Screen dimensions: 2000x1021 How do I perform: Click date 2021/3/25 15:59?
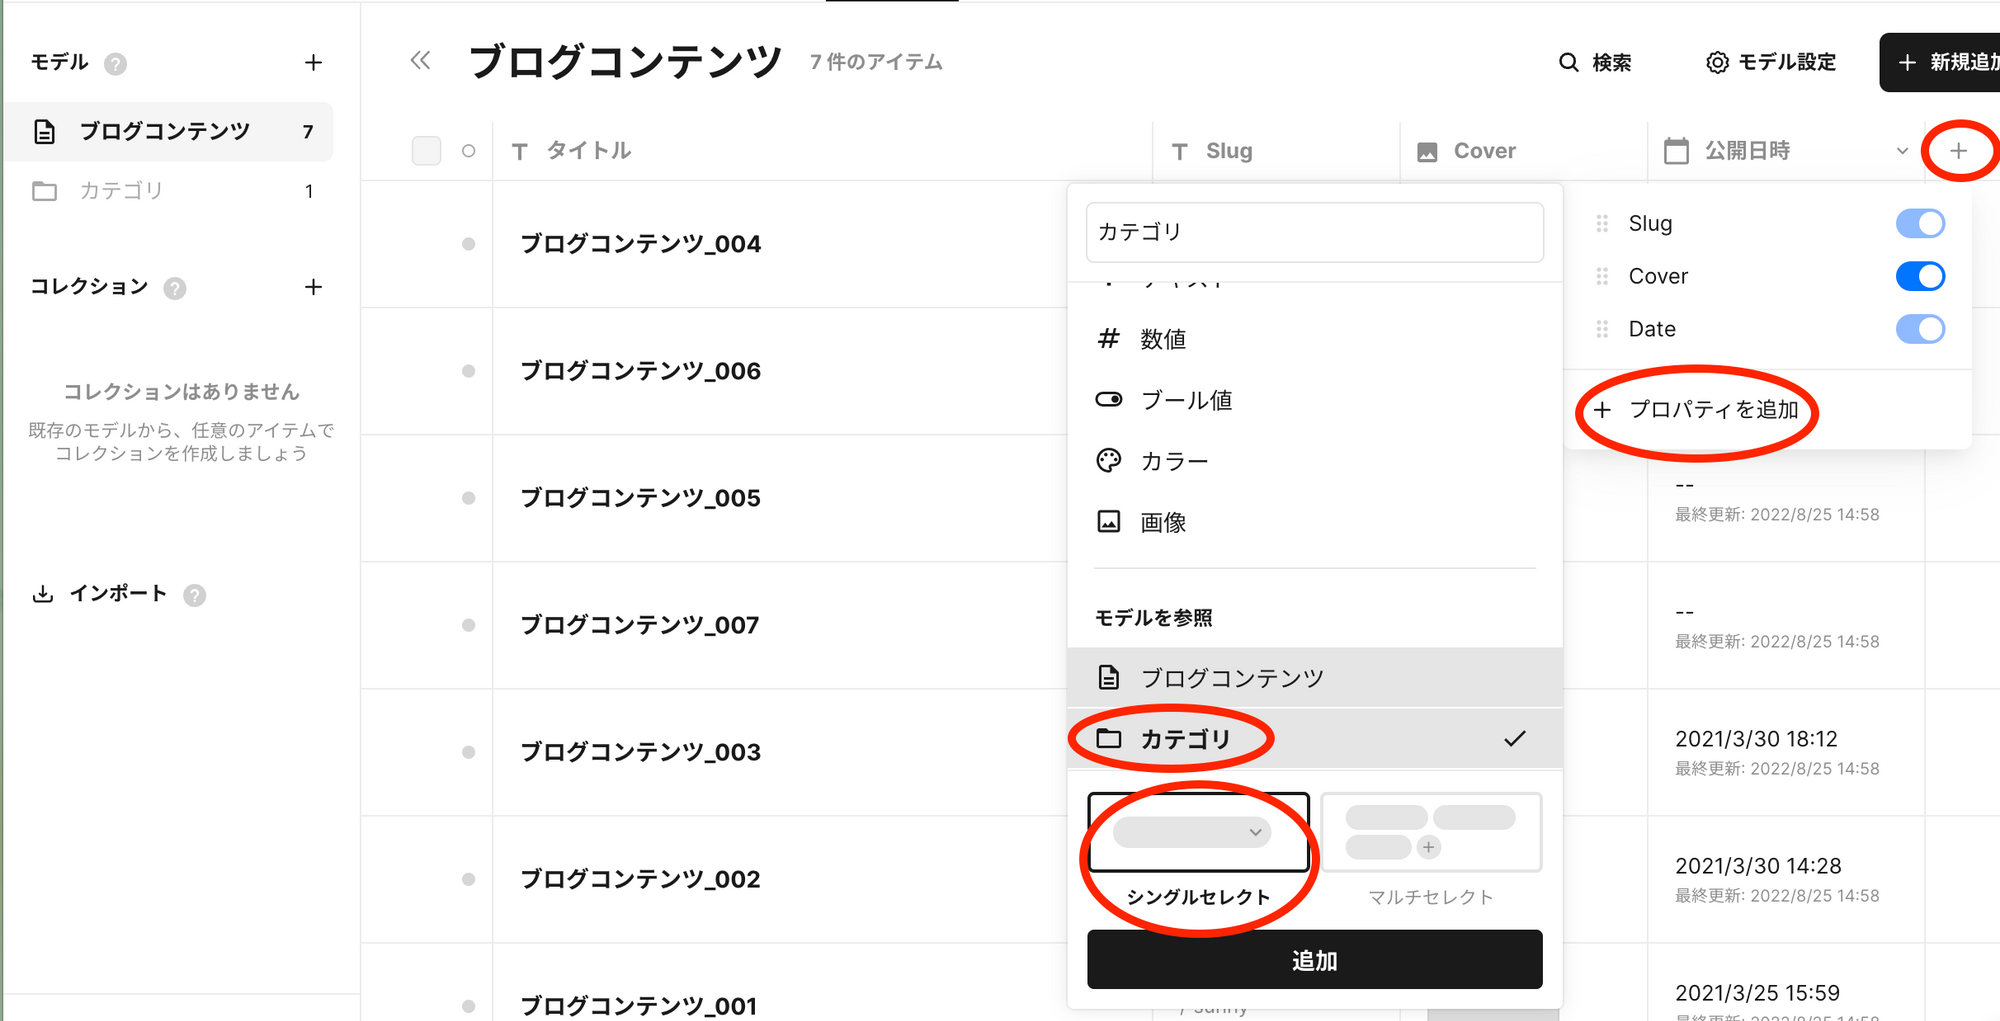[x=1757, y=993]
